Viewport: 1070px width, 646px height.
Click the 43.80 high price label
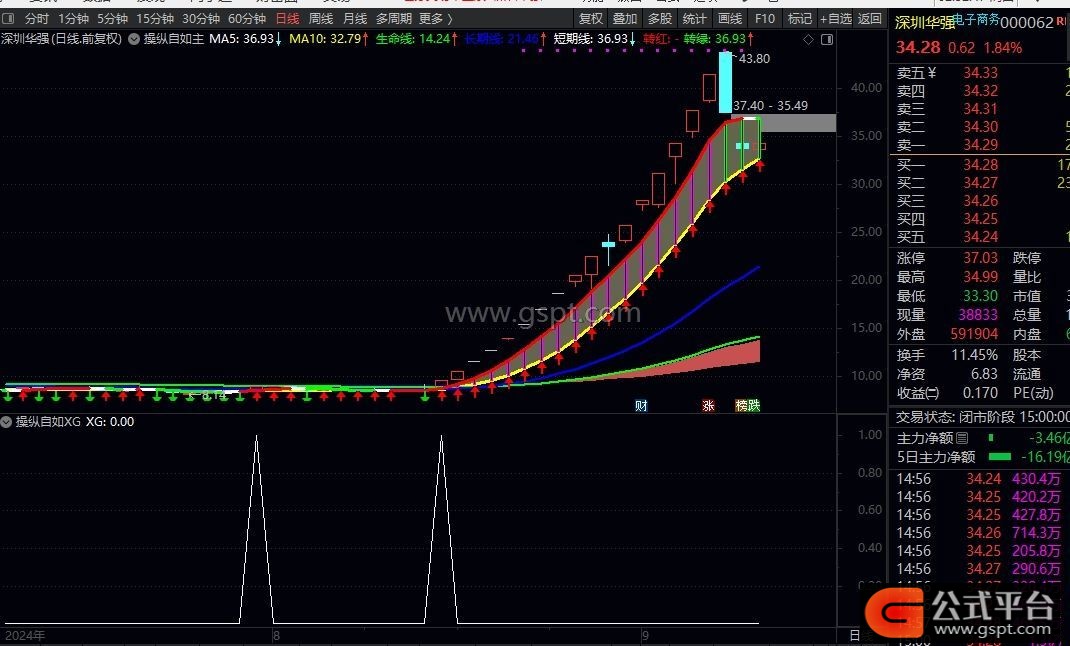[754, 59]
